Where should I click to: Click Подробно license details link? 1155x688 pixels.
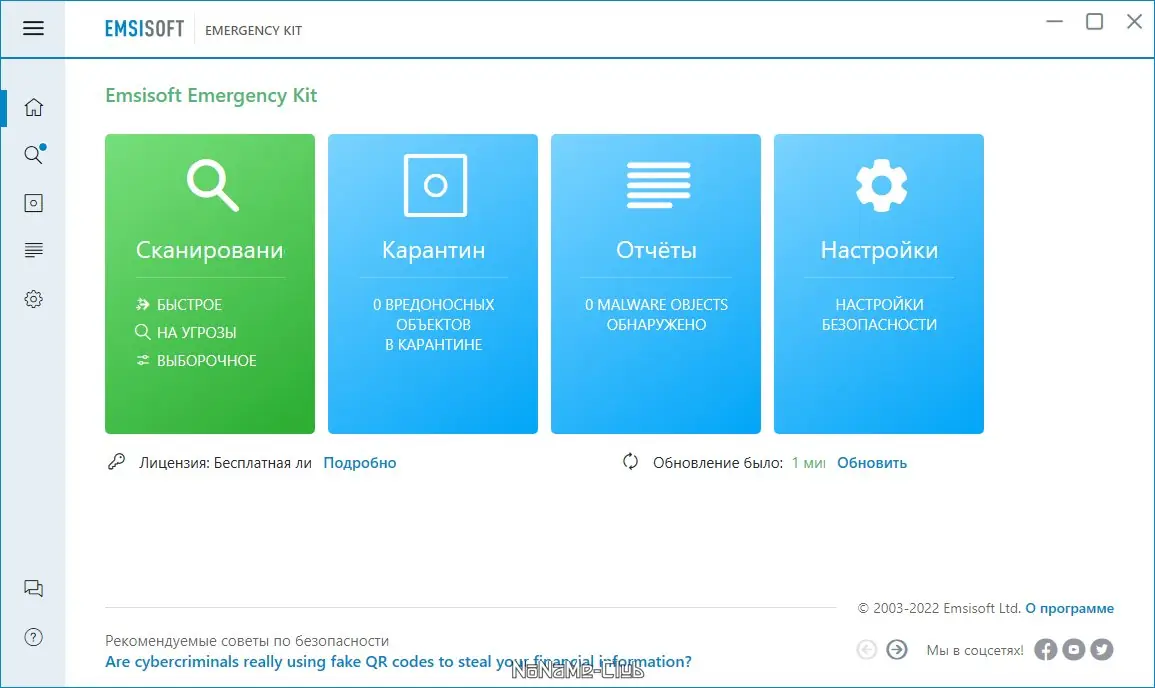(359, 463)
